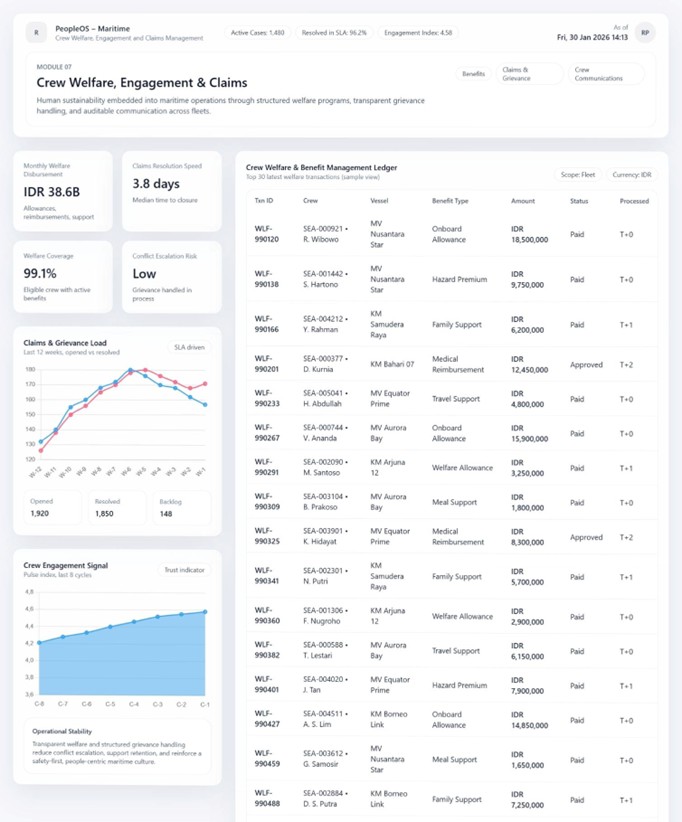Click the Engagement Index: 4.58 pill
Image resolution: width=682 pixels, height=822 pixels.
pyautogui.click(x=420, y=32)
